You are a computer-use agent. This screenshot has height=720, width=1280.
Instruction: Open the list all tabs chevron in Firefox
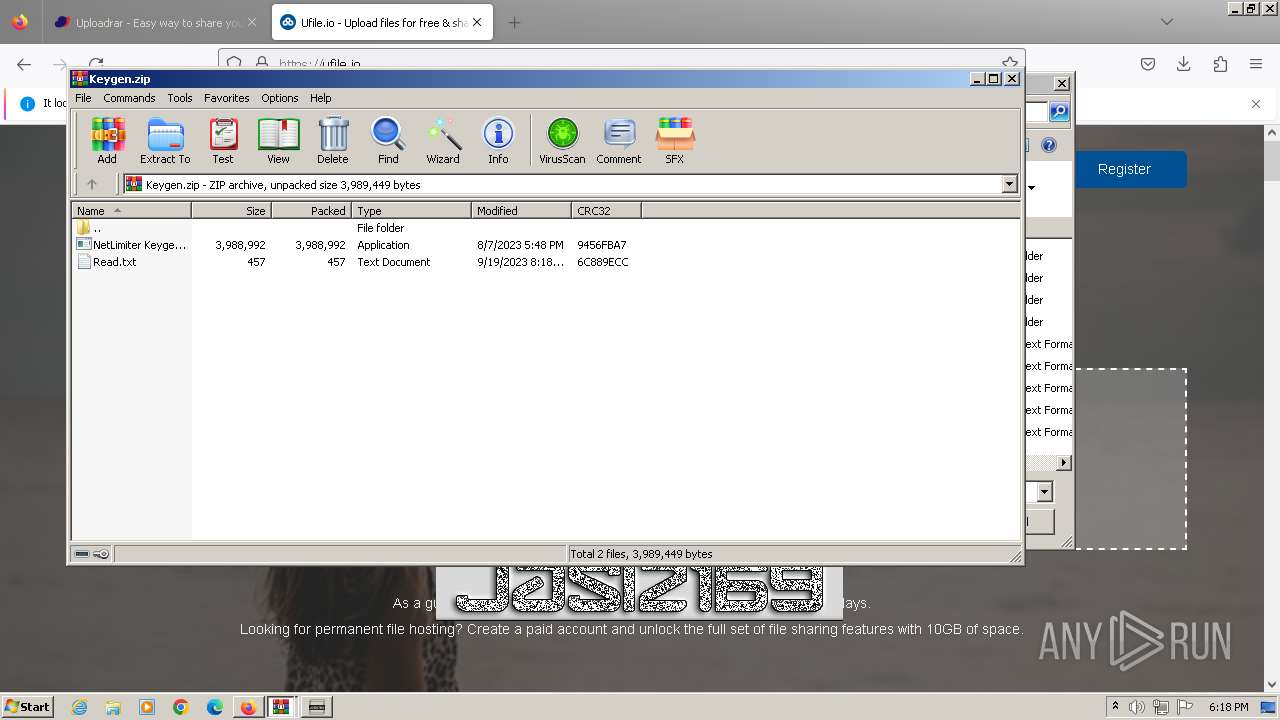pyautogui.click(x=1167, y=22)
